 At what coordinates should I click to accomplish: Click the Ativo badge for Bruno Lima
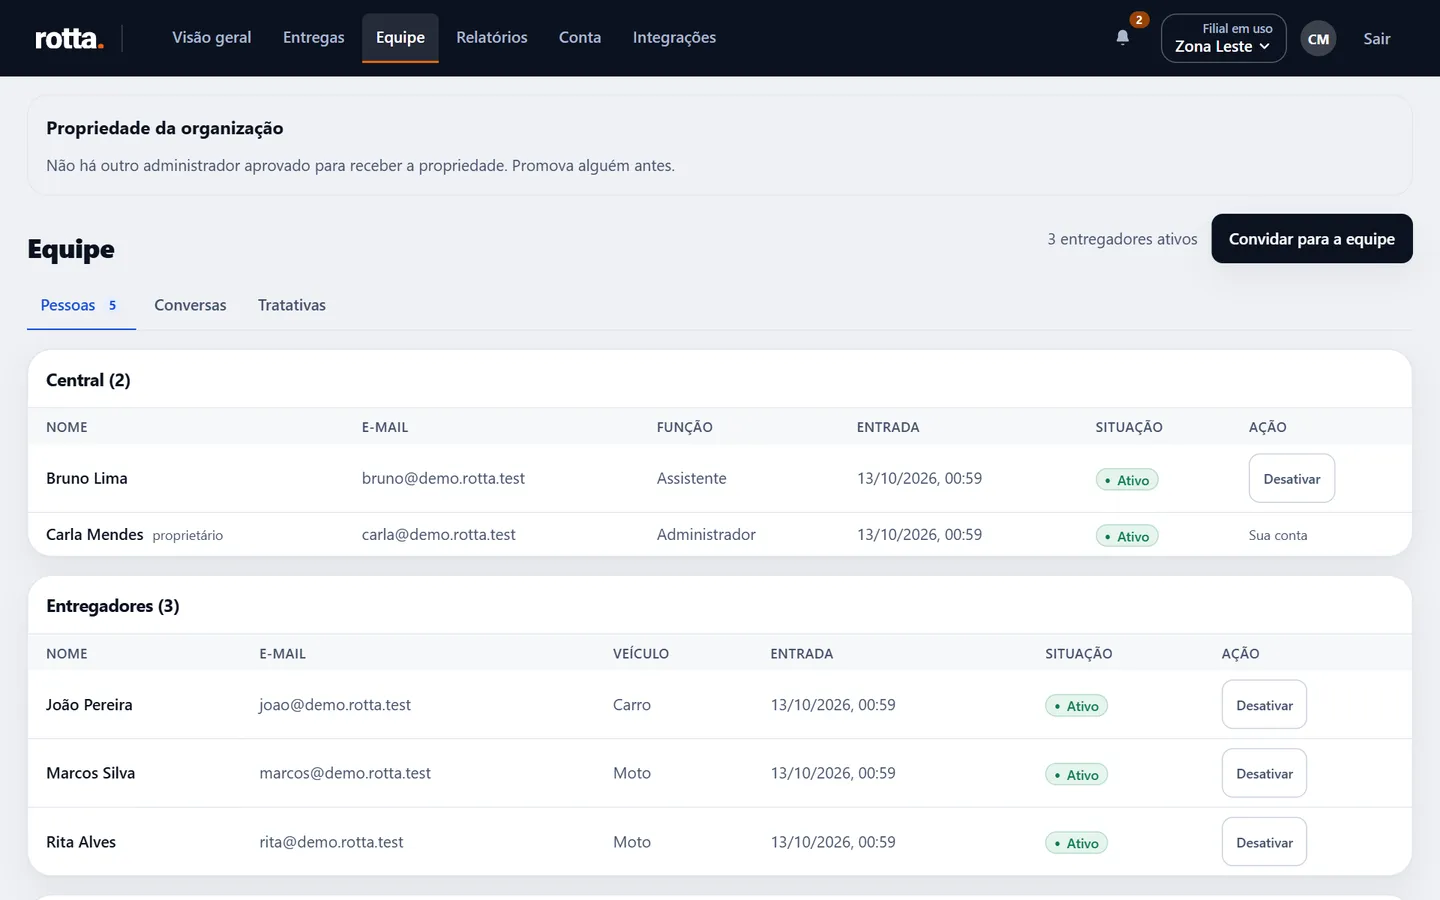(1127, 480)
